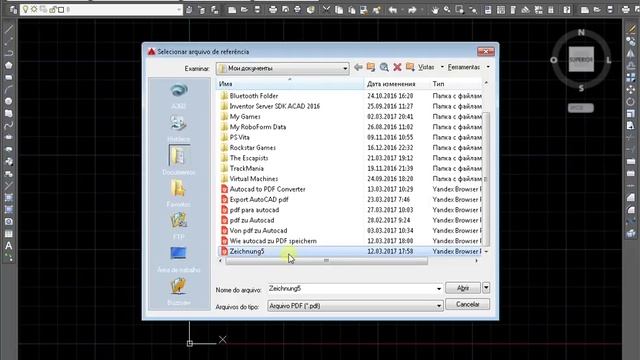The width and height of the screenshot is (640, 360).
Task: Open the WCS dropdown under the ViewCube
Action: 580,108
